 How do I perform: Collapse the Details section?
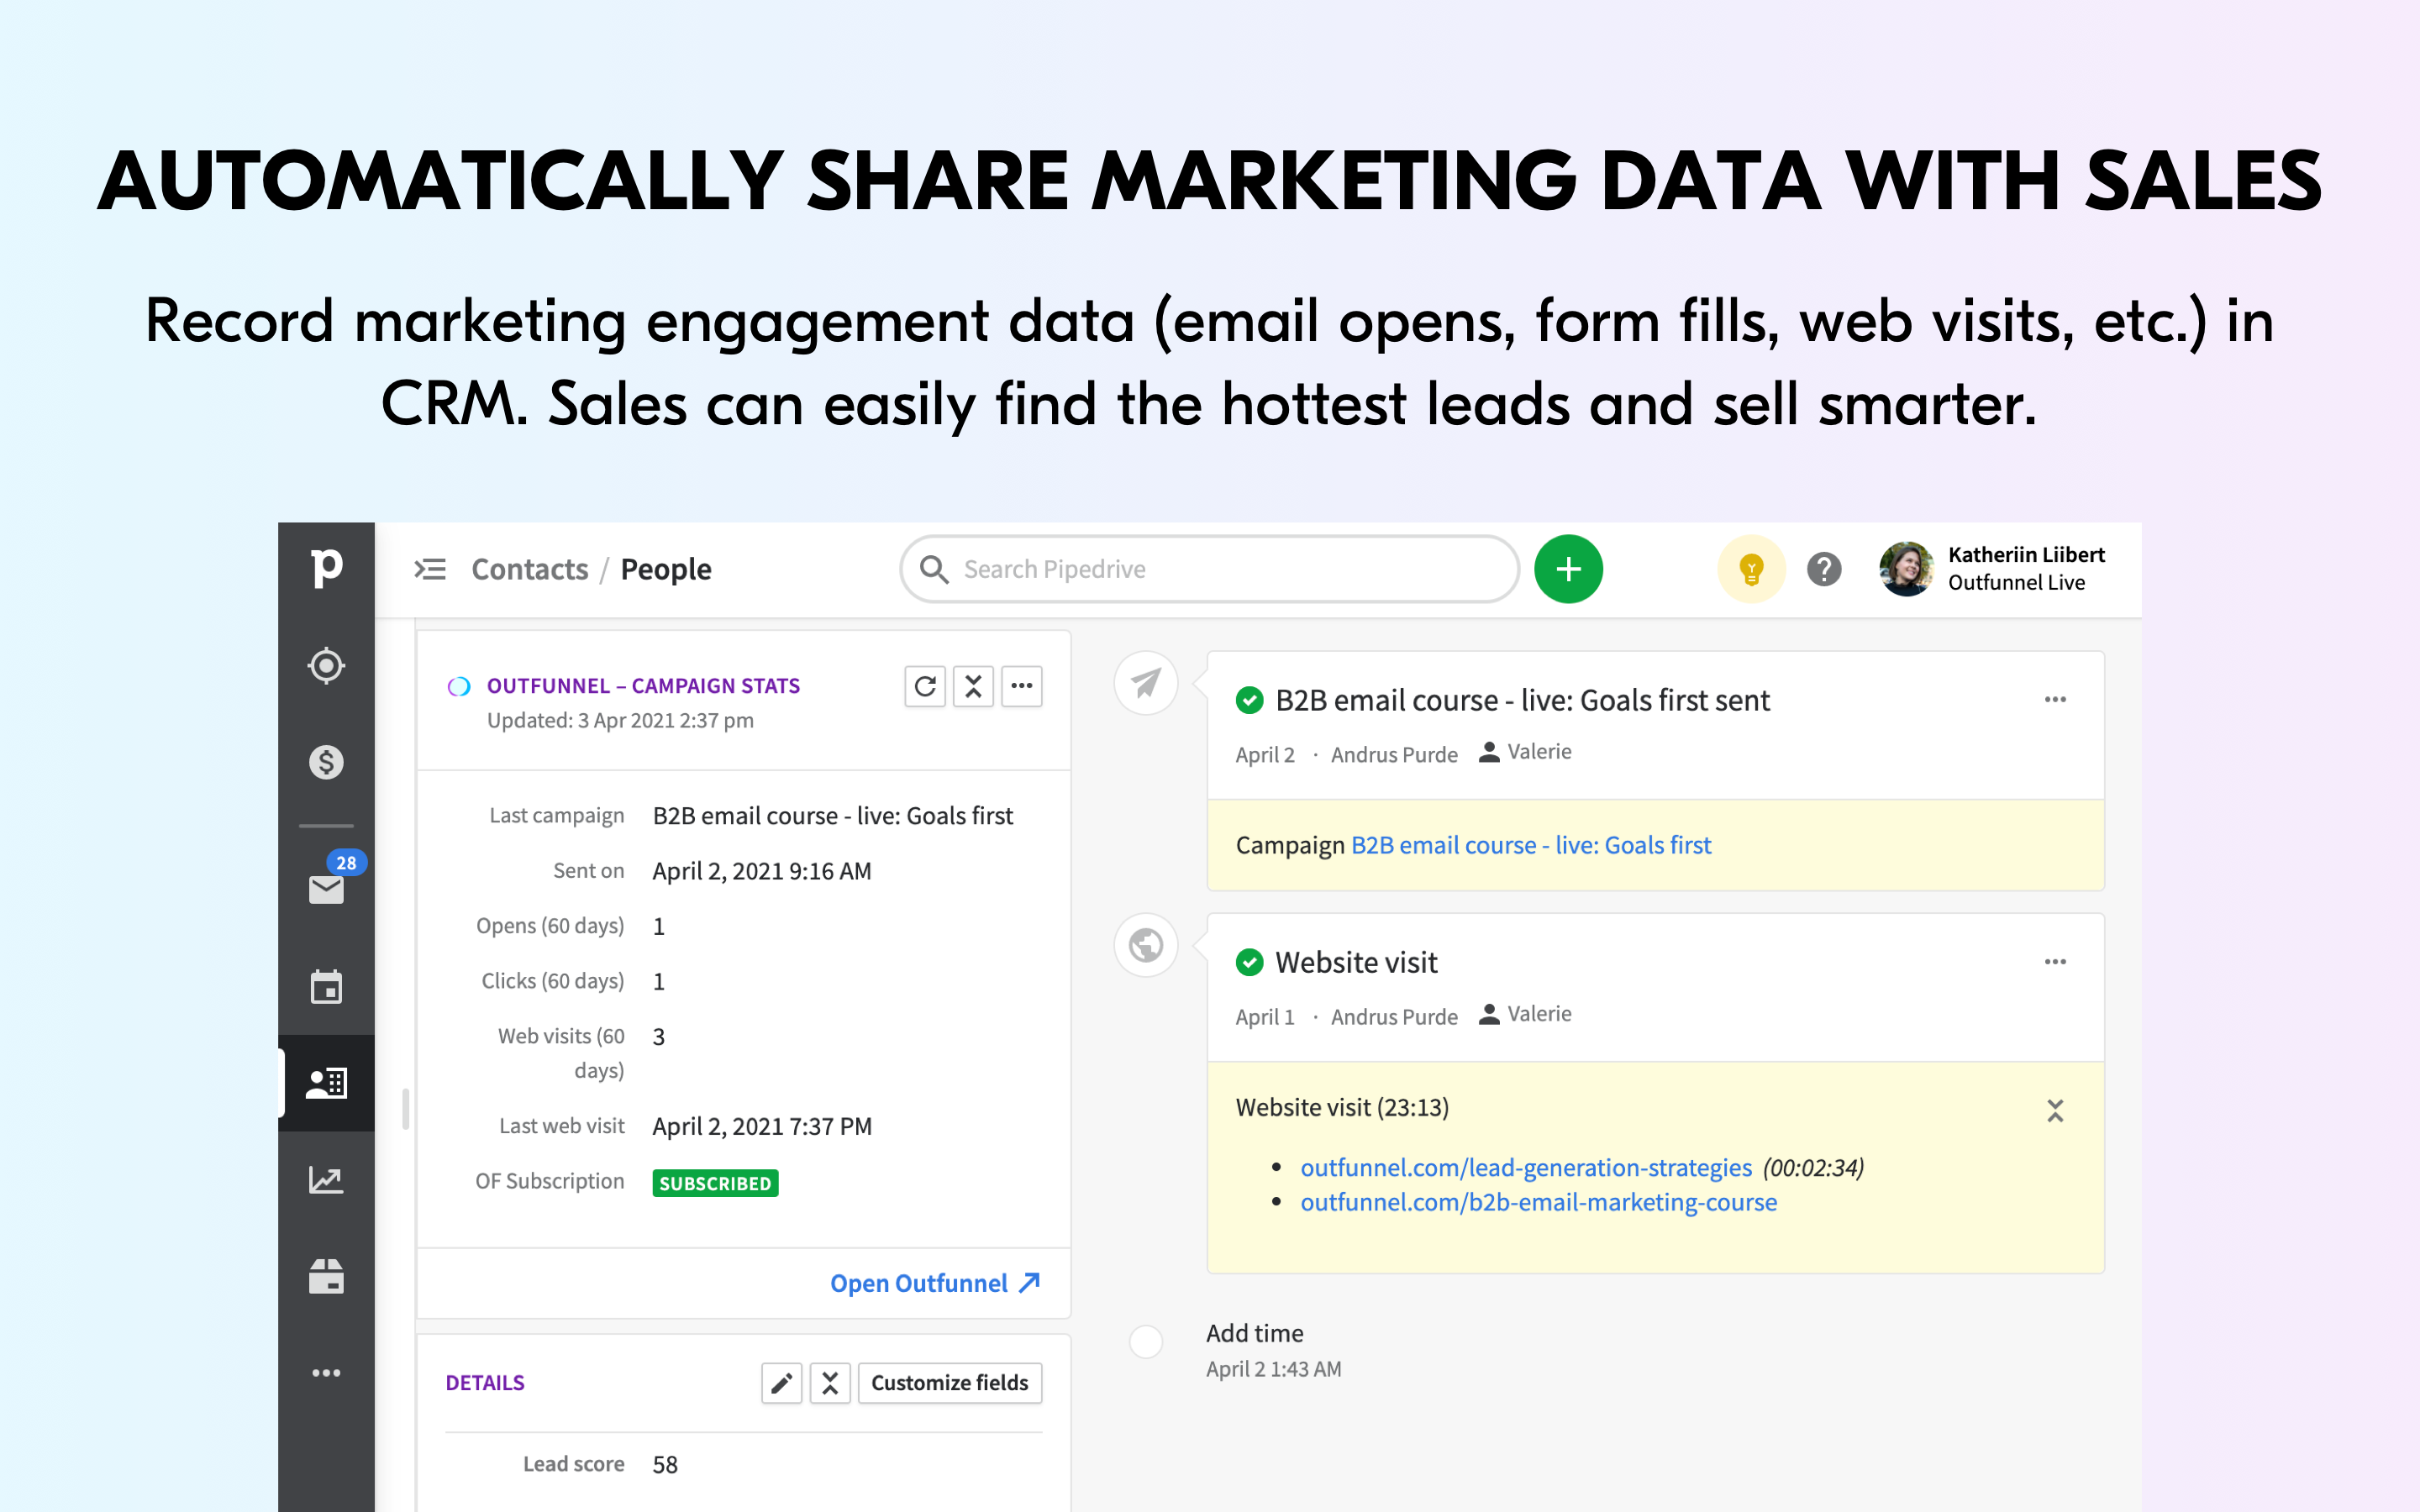click(830, 1383)
